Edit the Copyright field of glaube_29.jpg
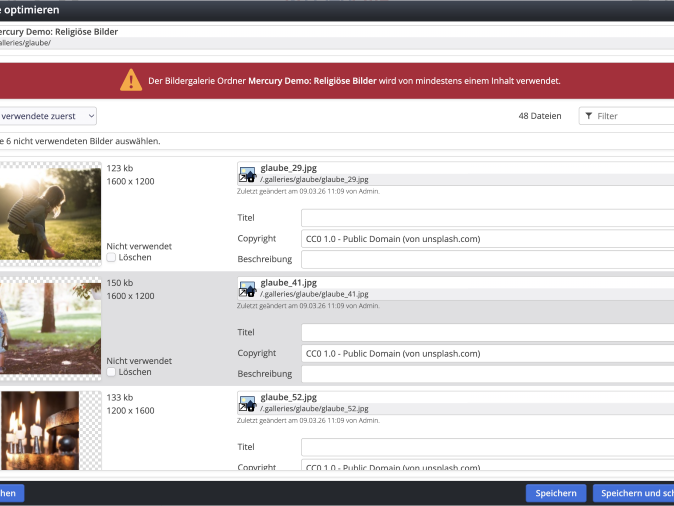 point(487,239)
